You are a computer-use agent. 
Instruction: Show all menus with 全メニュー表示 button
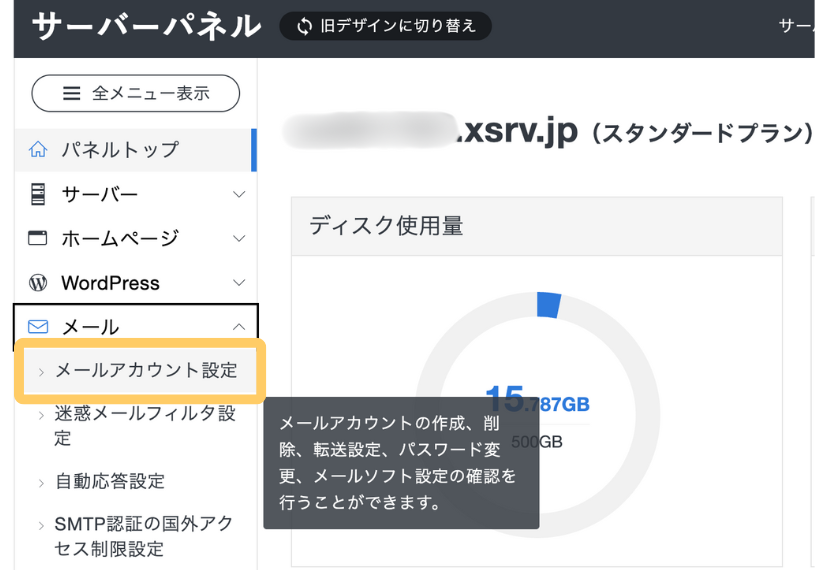(x=136, y=94)
